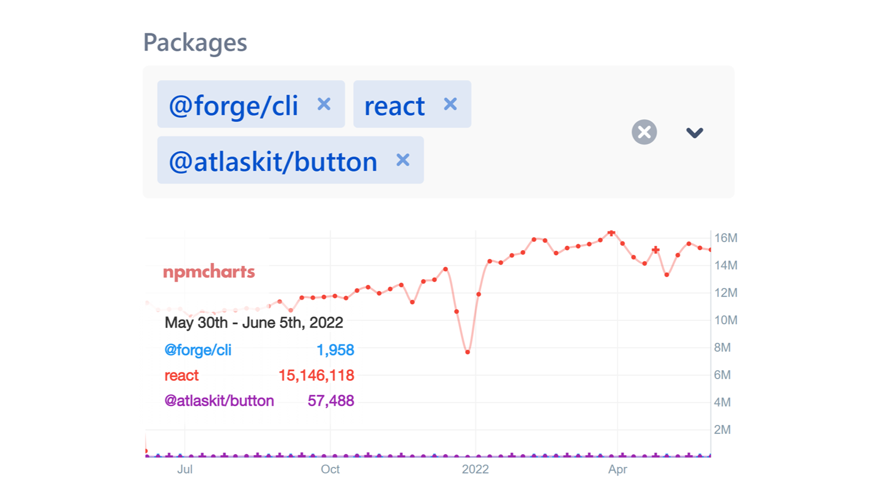Remove the @atlaskit/button package tag
The height and width of the screenshot is (496, 871).
[403, 160]
